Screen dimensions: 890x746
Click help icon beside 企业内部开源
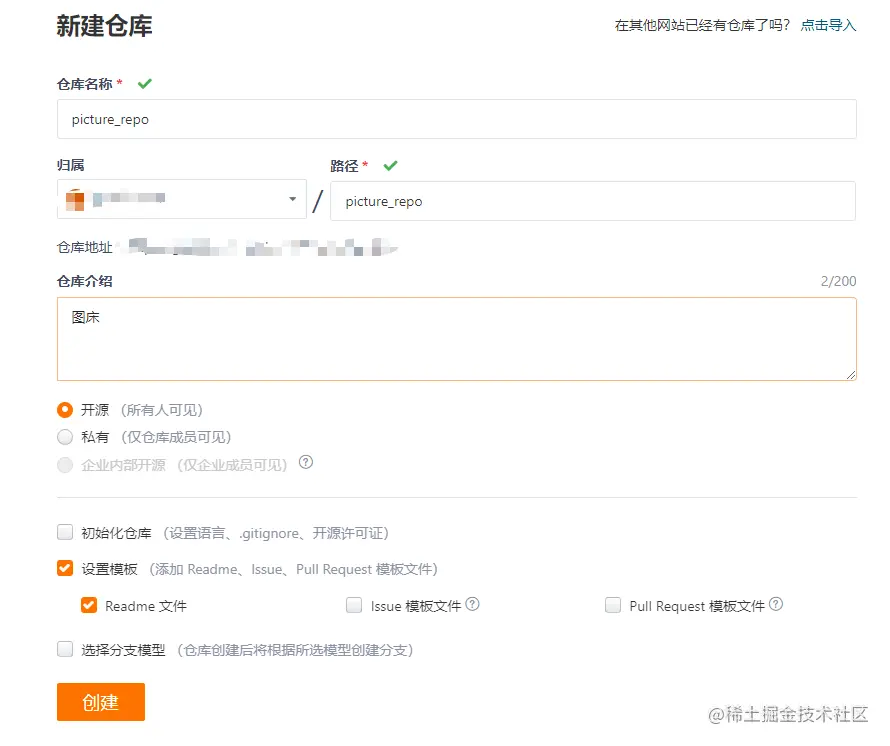click(x=306, y=462)
